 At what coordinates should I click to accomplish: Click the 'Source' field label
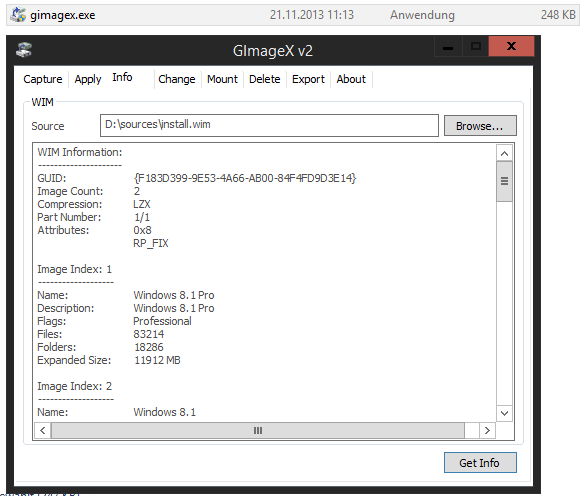[x=48, y=126]
